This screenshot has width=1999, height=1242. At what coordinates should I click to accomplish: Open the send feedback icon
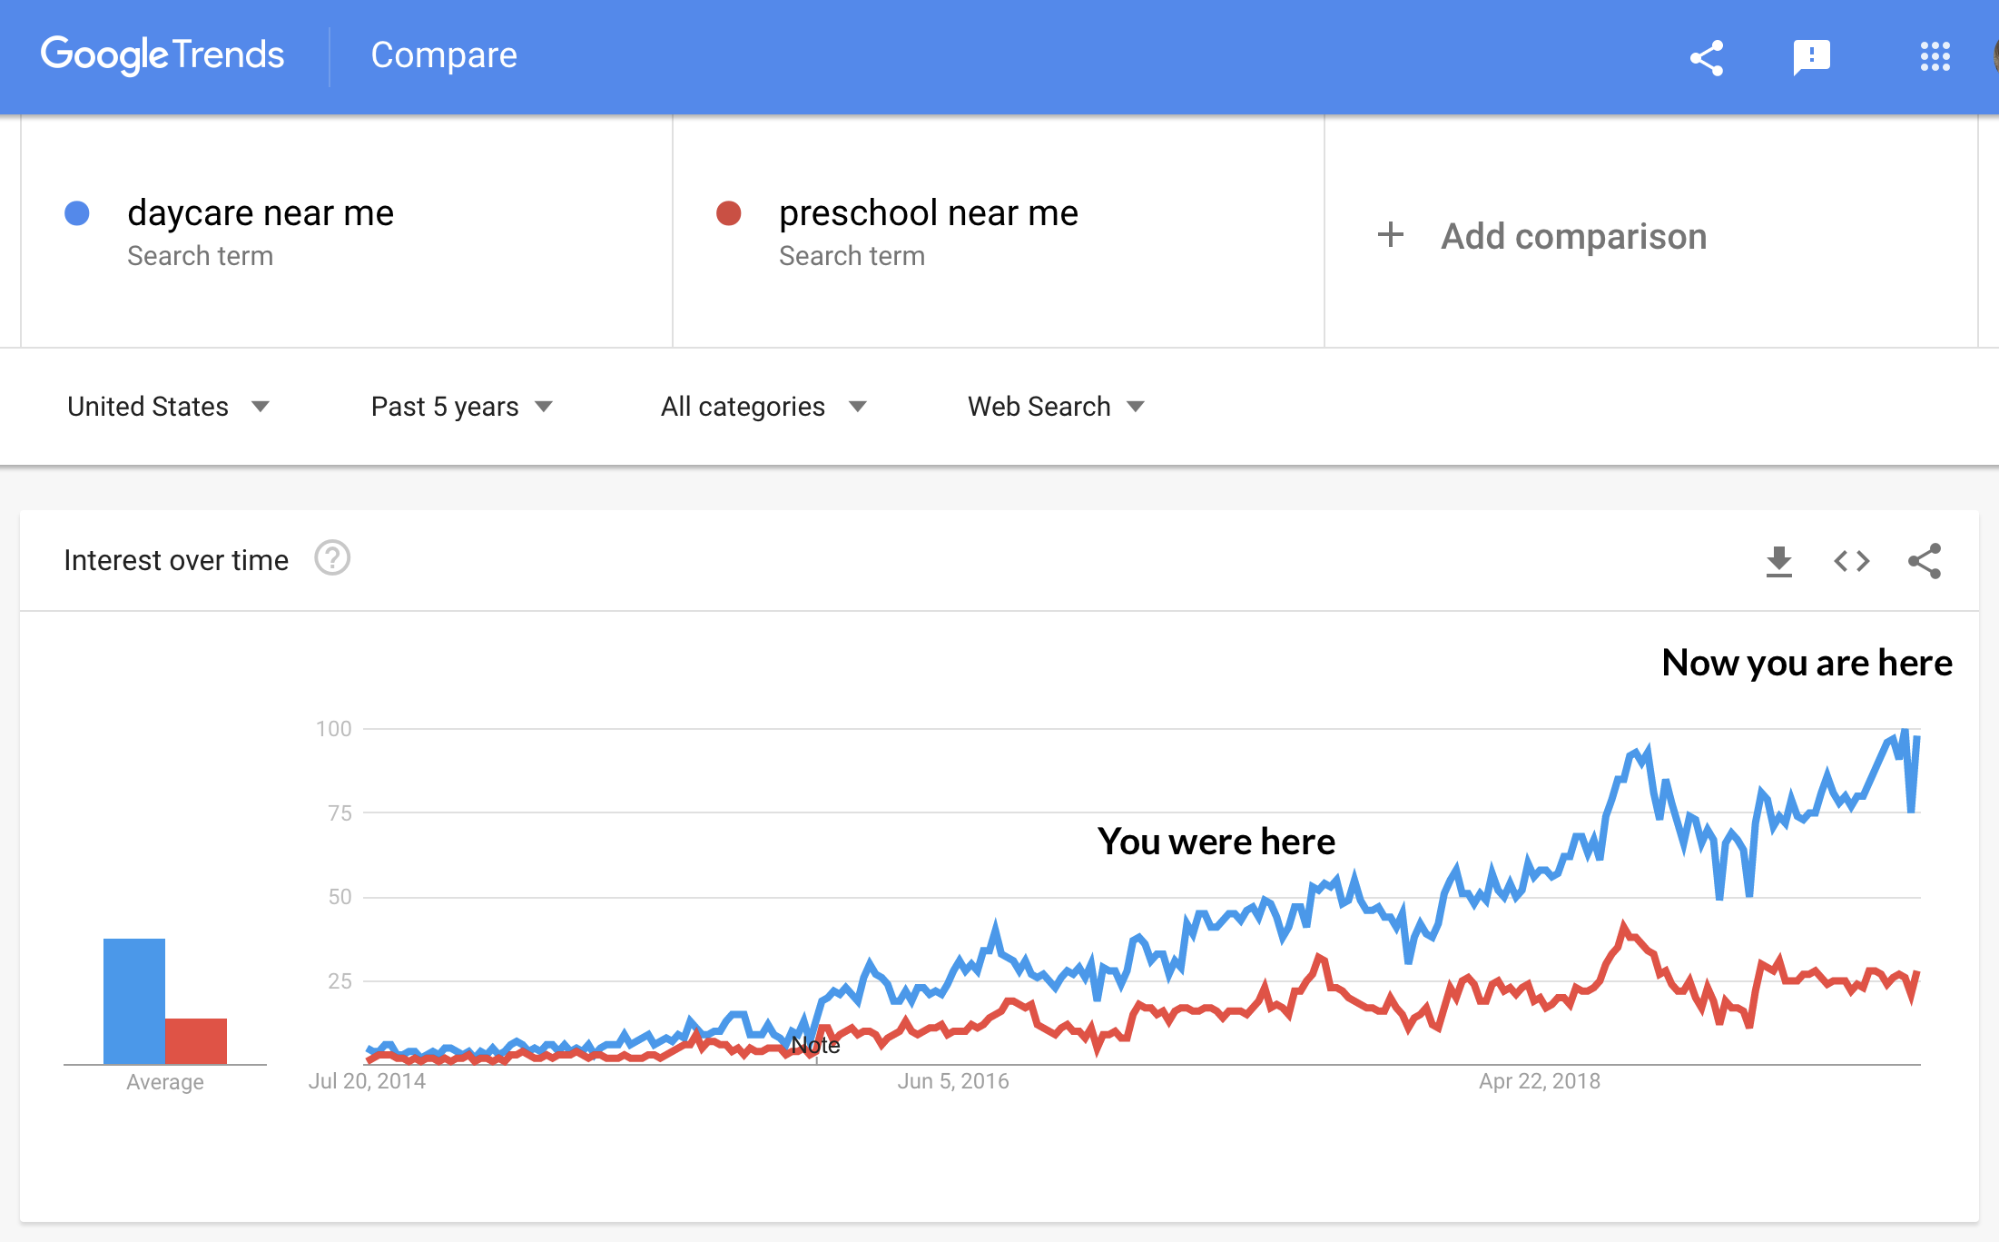(x=1811, y=58)
